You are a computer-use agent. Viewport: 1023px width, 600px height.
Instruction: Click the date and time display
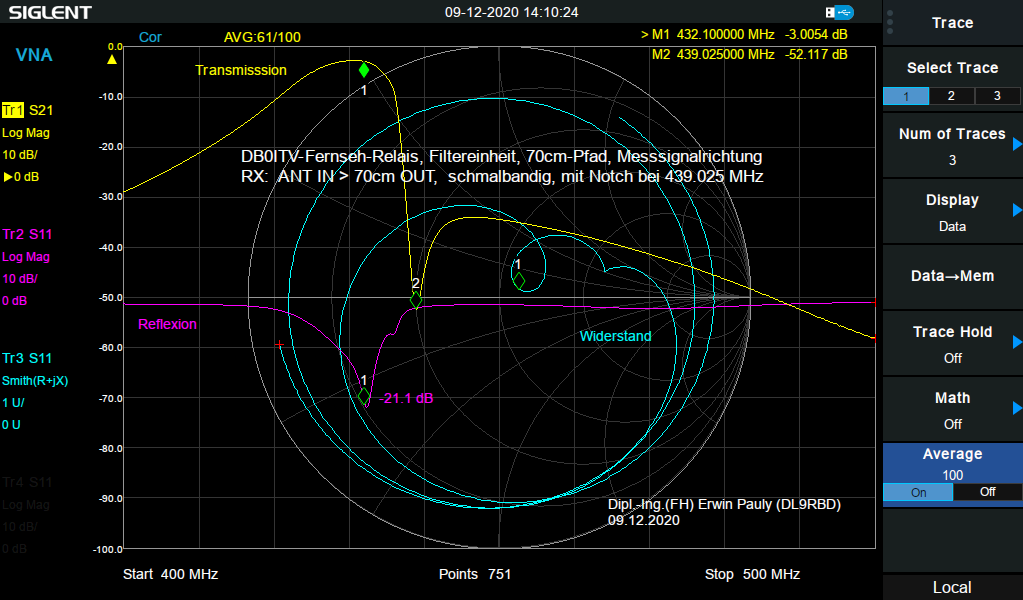click(512, 12)
